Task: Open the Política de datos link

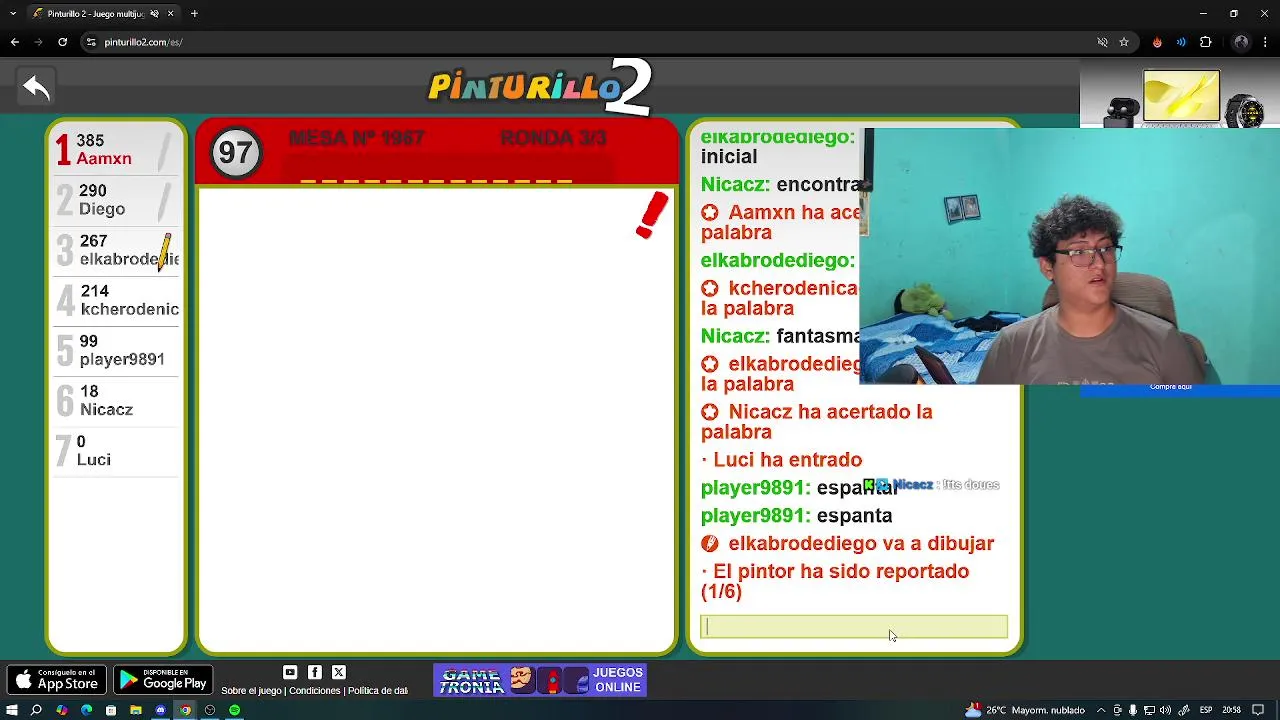Action: coord(378,691)
